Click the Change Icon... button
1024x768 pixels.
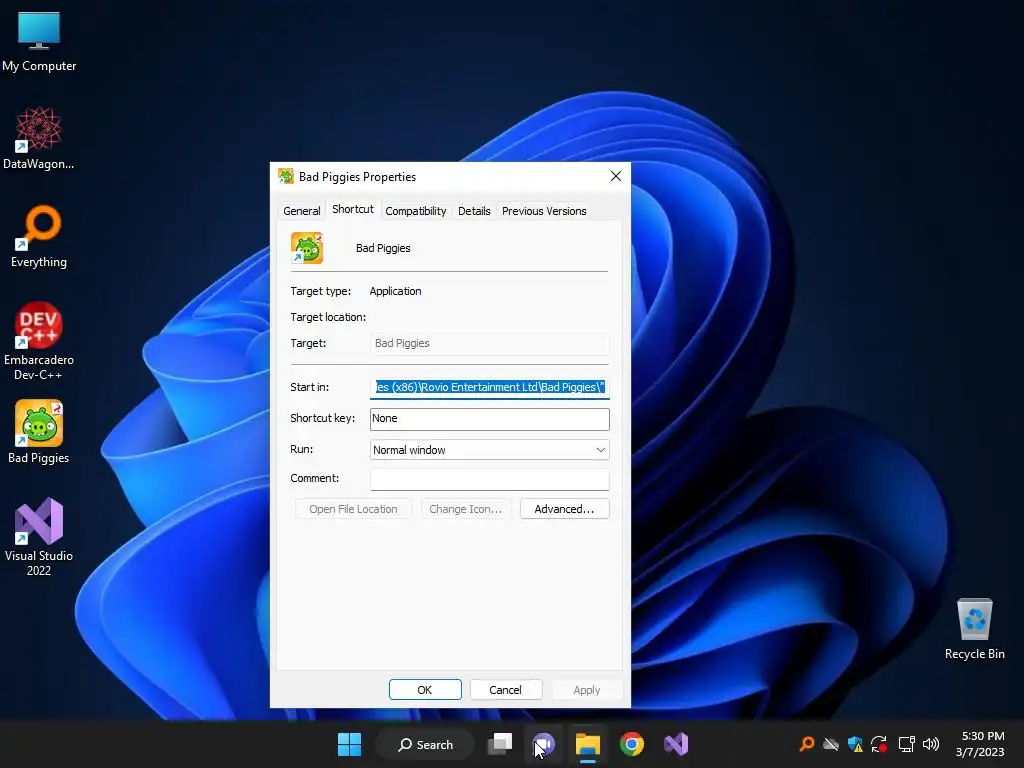pyautogui.click(x=466, y=509)
